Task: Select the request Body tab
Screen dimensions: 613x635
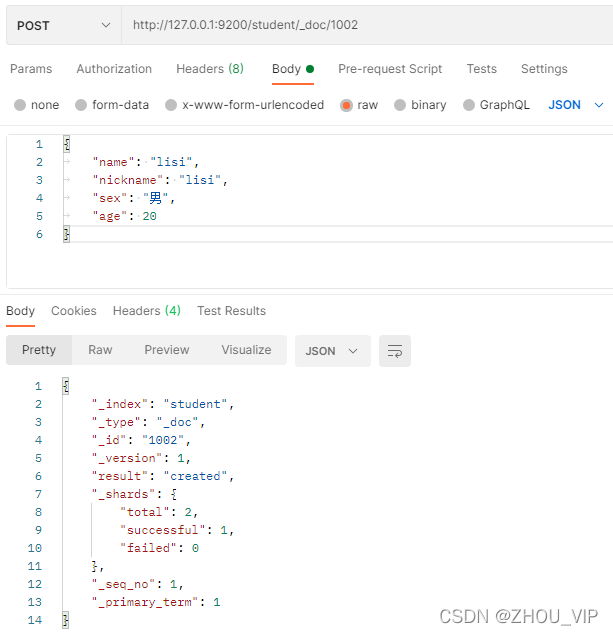Action: click(x=293, y=69)
